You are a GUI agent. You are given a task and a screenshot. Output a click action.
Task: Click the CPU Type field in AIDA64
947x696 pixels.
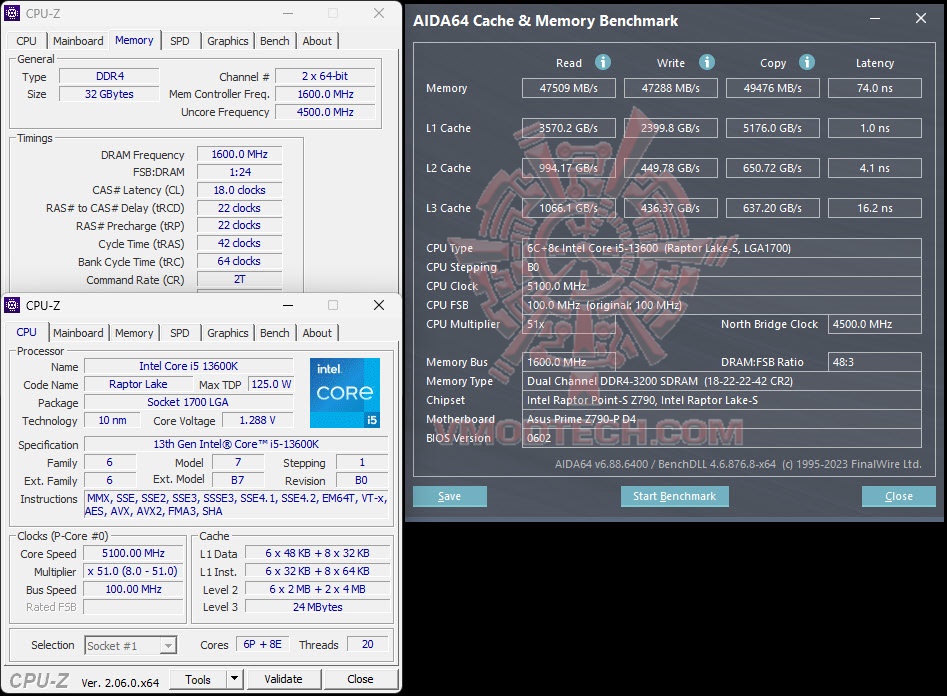722,248
